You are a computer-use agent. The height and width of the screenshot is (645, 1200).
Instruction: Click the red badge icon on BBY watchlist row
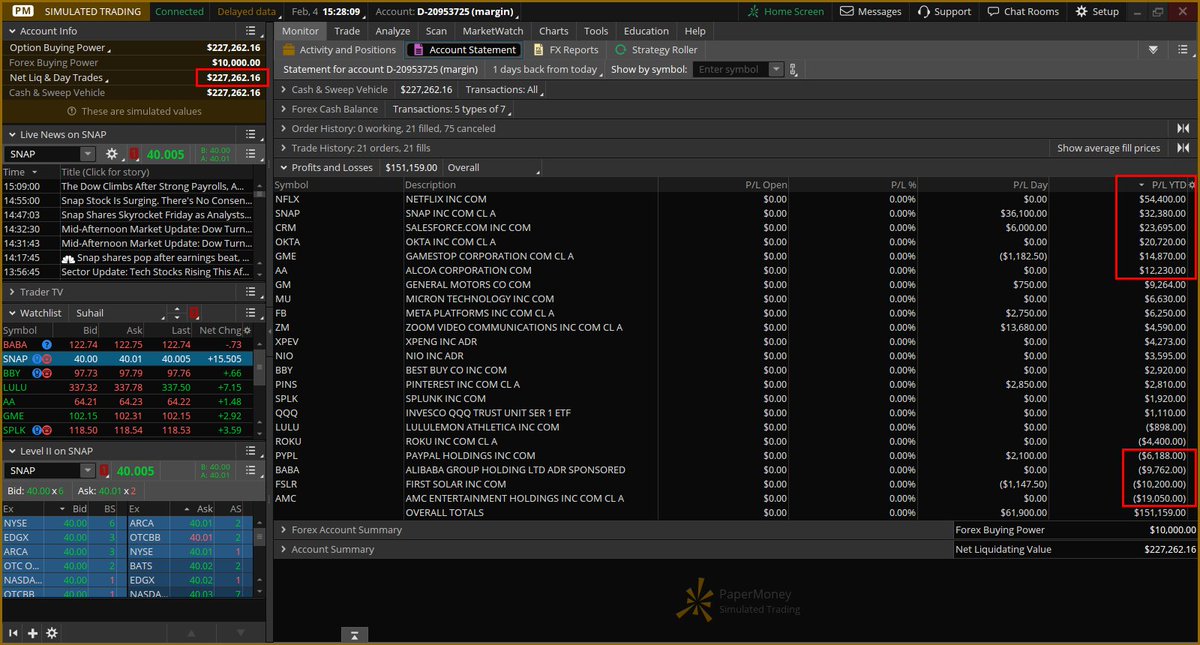47,373
